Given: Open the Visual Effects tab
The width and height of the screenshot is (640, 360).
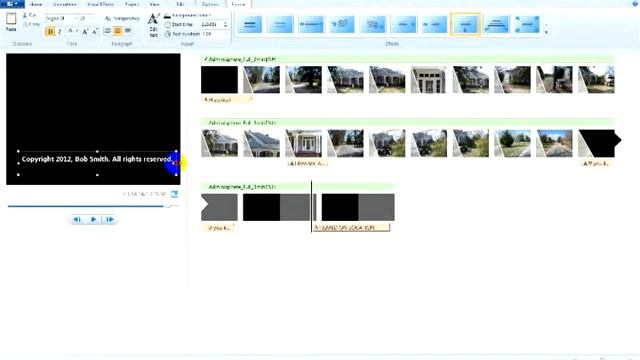Looking at the screenshot, I should coord(100,4).
